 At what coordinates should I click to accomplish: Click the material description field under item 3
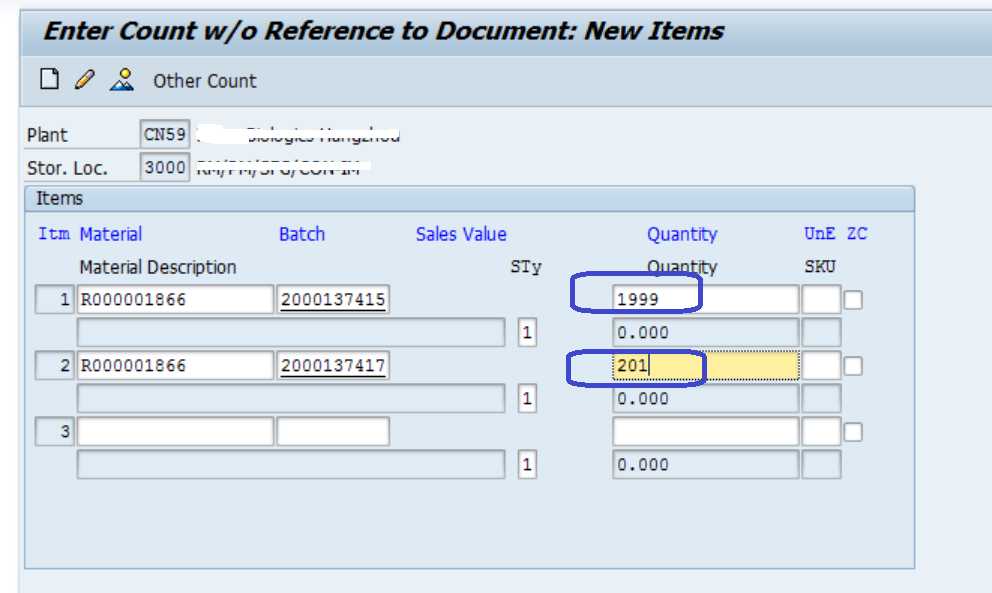tap(291, 465)
